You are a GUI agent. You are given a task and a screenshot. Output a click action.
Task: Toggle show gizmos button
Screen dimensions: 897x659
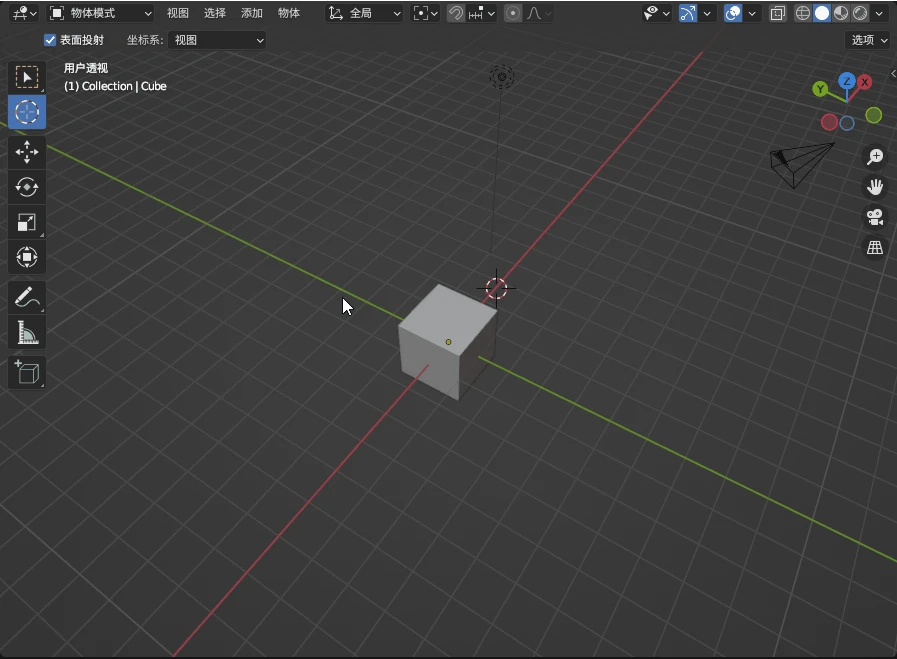(x=688, y=13)
